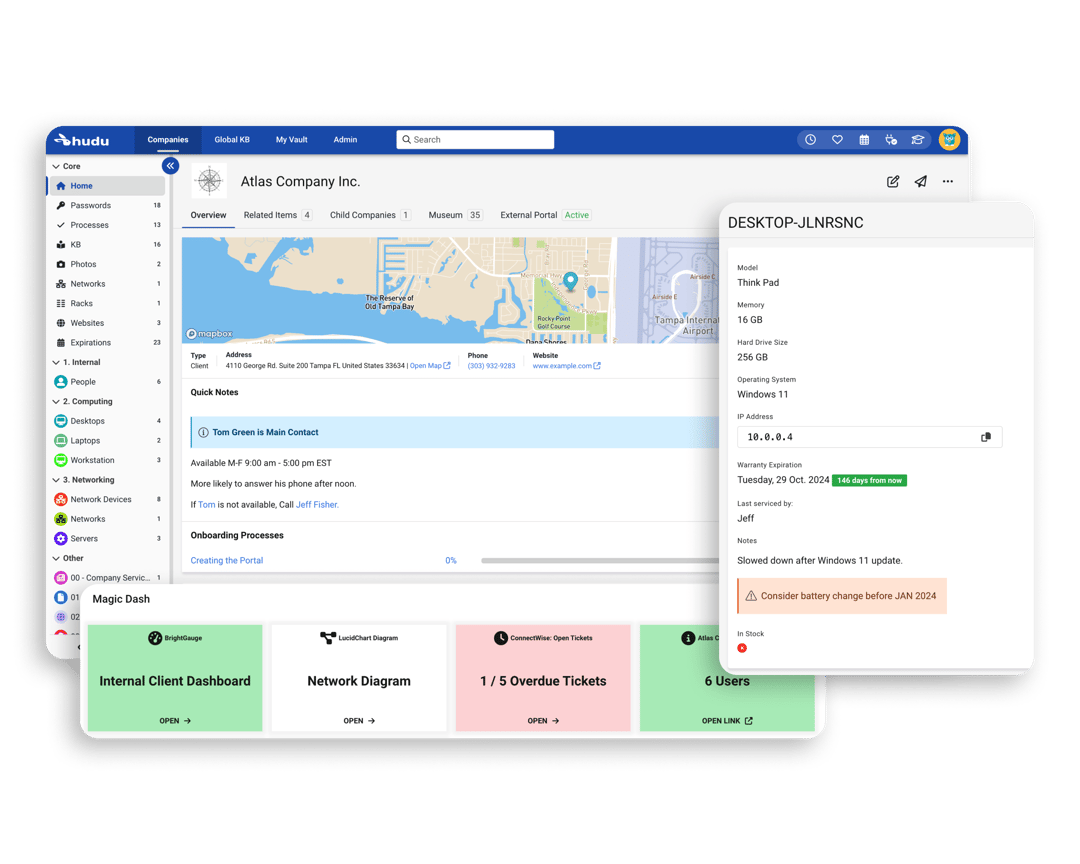Open the integrations plug icon
The image size is (1080, 864).
(891, 139)
